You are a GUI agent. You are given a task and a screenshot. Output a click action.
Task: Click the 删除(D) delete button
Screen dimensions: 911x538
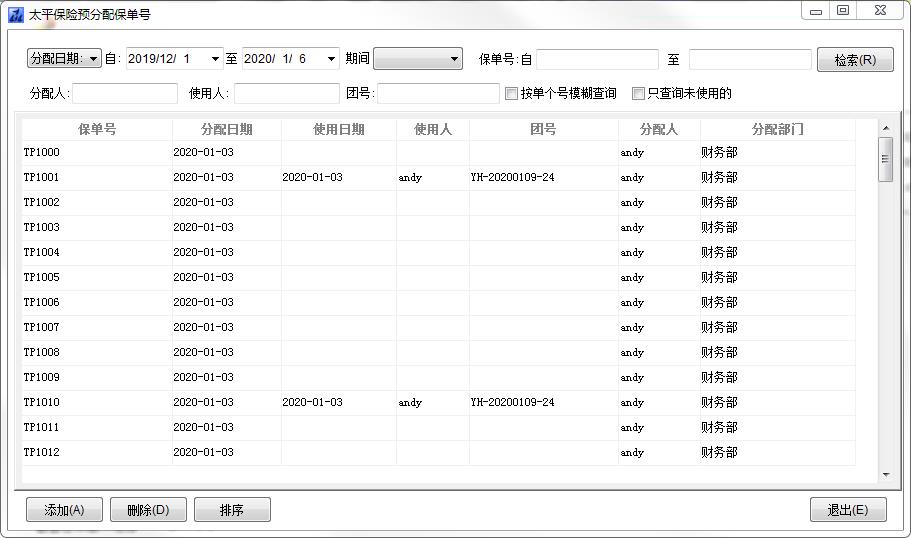tap(147, 510)
